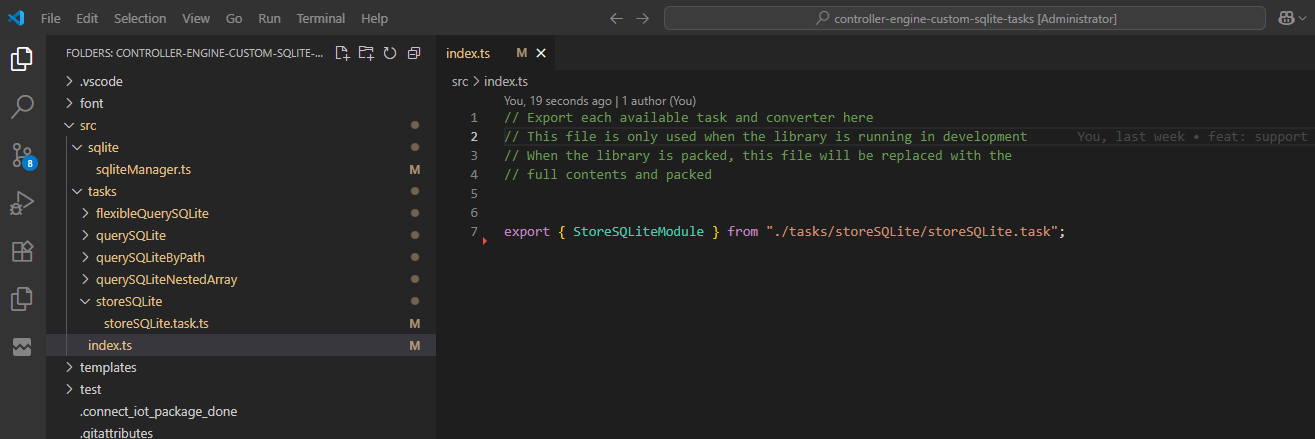Close the index.ts editor tab
Viewport: 1315px width, 439px height.
(x=541, y=53)
